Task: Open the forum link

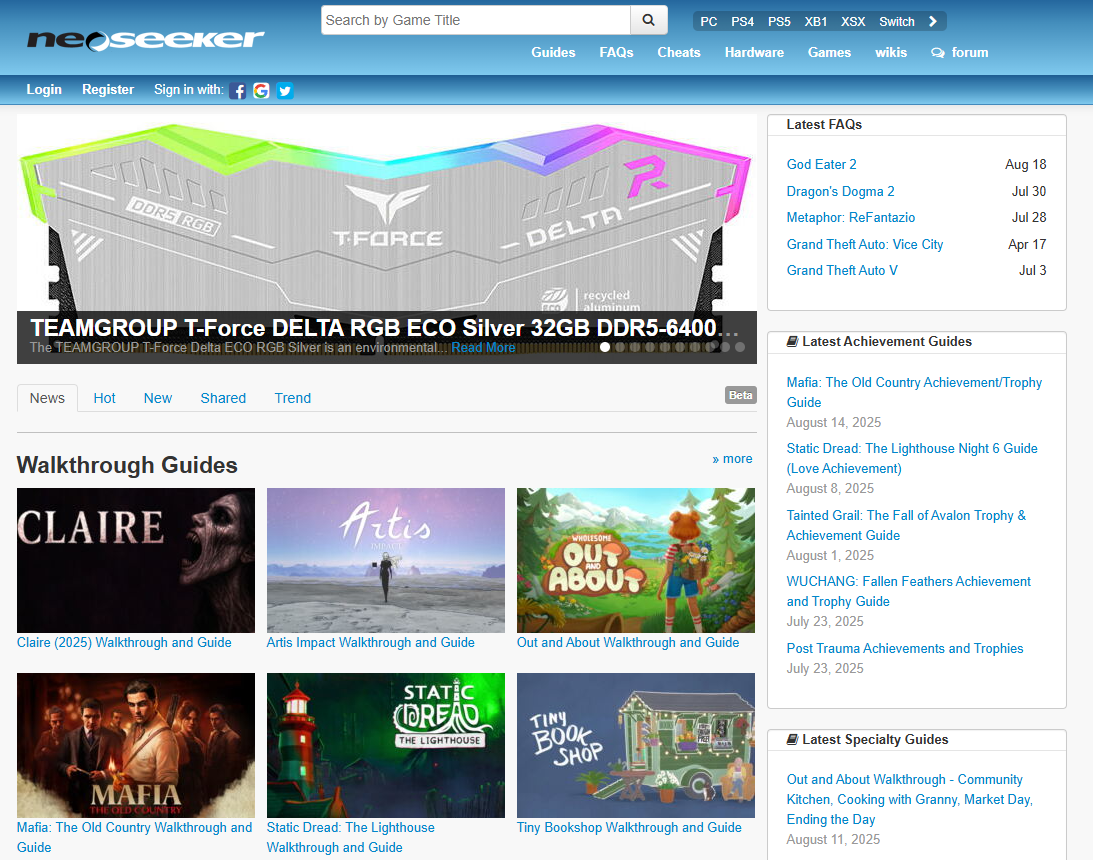Action: (x=960, y=52)
